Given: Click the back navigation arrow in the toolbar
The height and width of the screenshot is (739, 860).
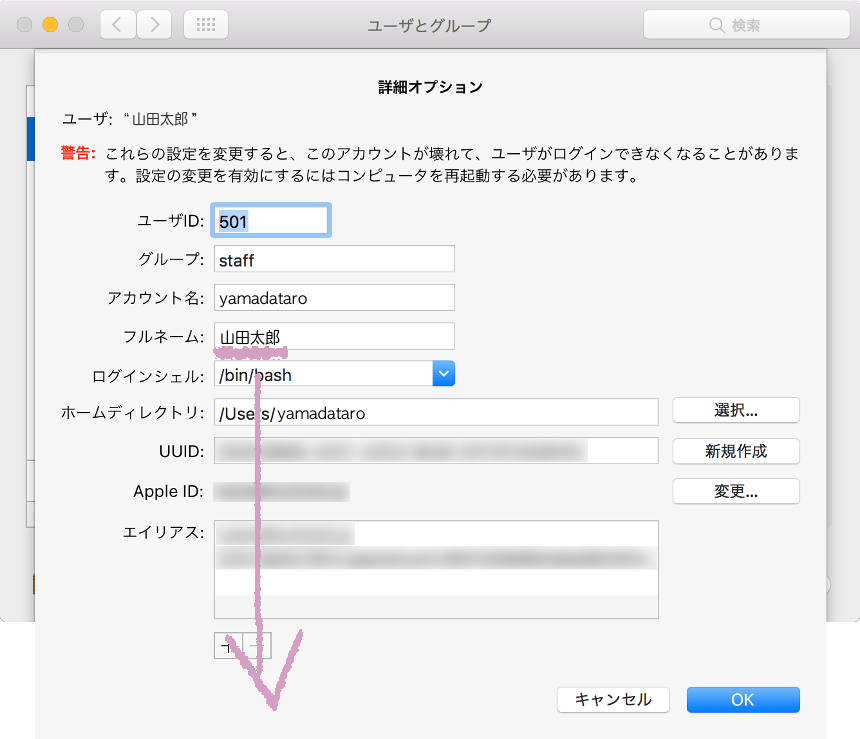Looking at the screenshot, I should pyautogui.click(x=117, y=24).
